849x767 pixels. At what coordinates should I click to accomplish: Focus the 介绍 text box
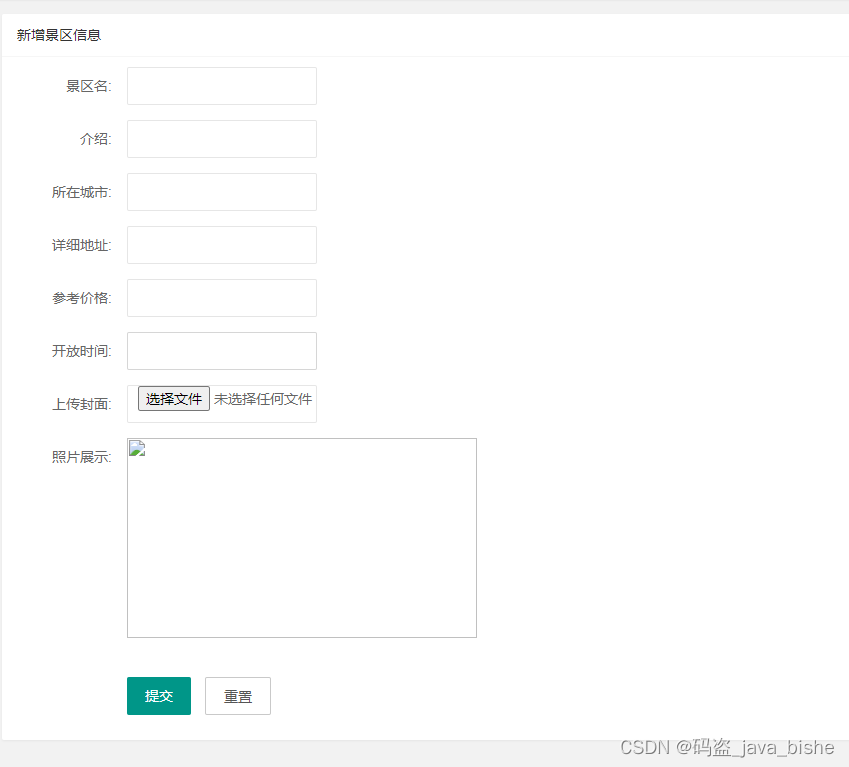(221, 139)
